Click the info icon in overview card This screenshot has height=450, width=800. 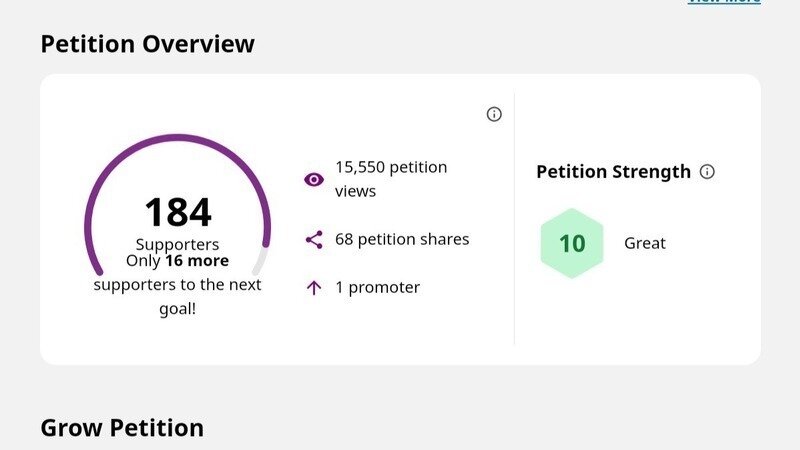tap(494, 114)
